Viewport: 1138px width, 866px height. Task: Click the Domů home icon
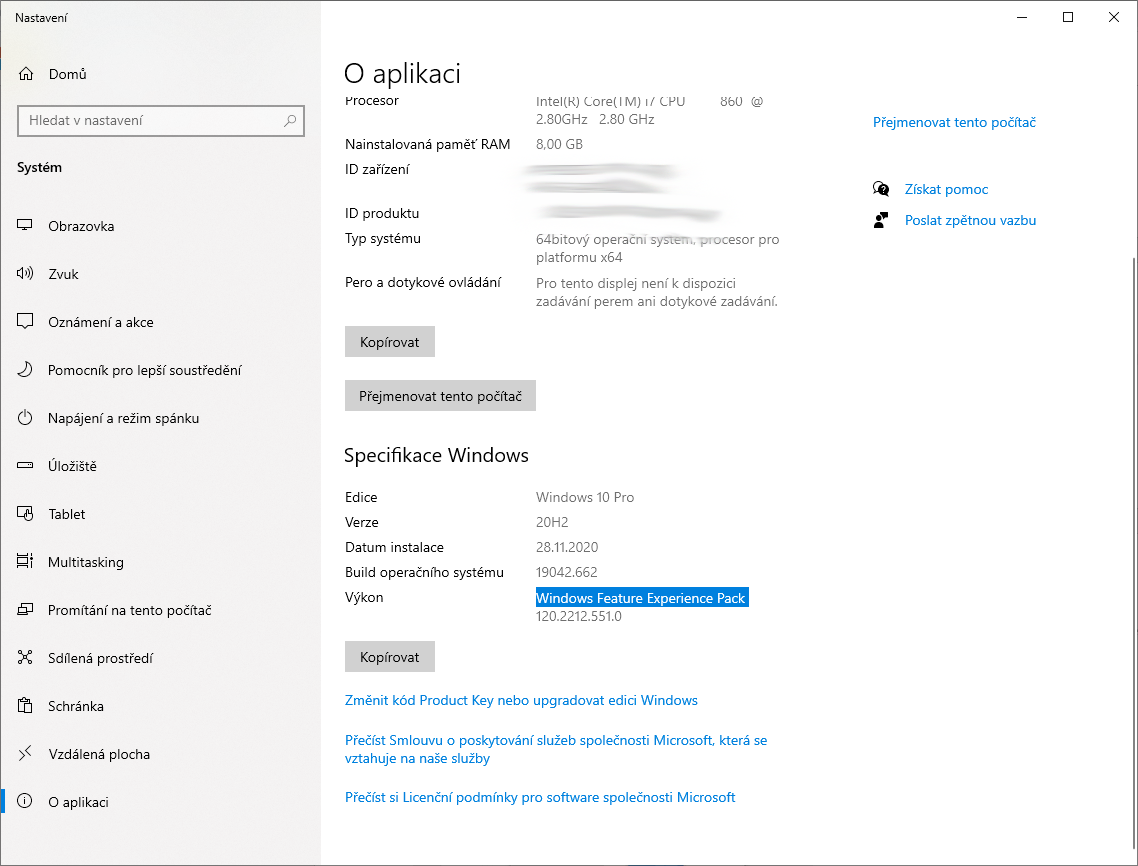click(26, 74)
